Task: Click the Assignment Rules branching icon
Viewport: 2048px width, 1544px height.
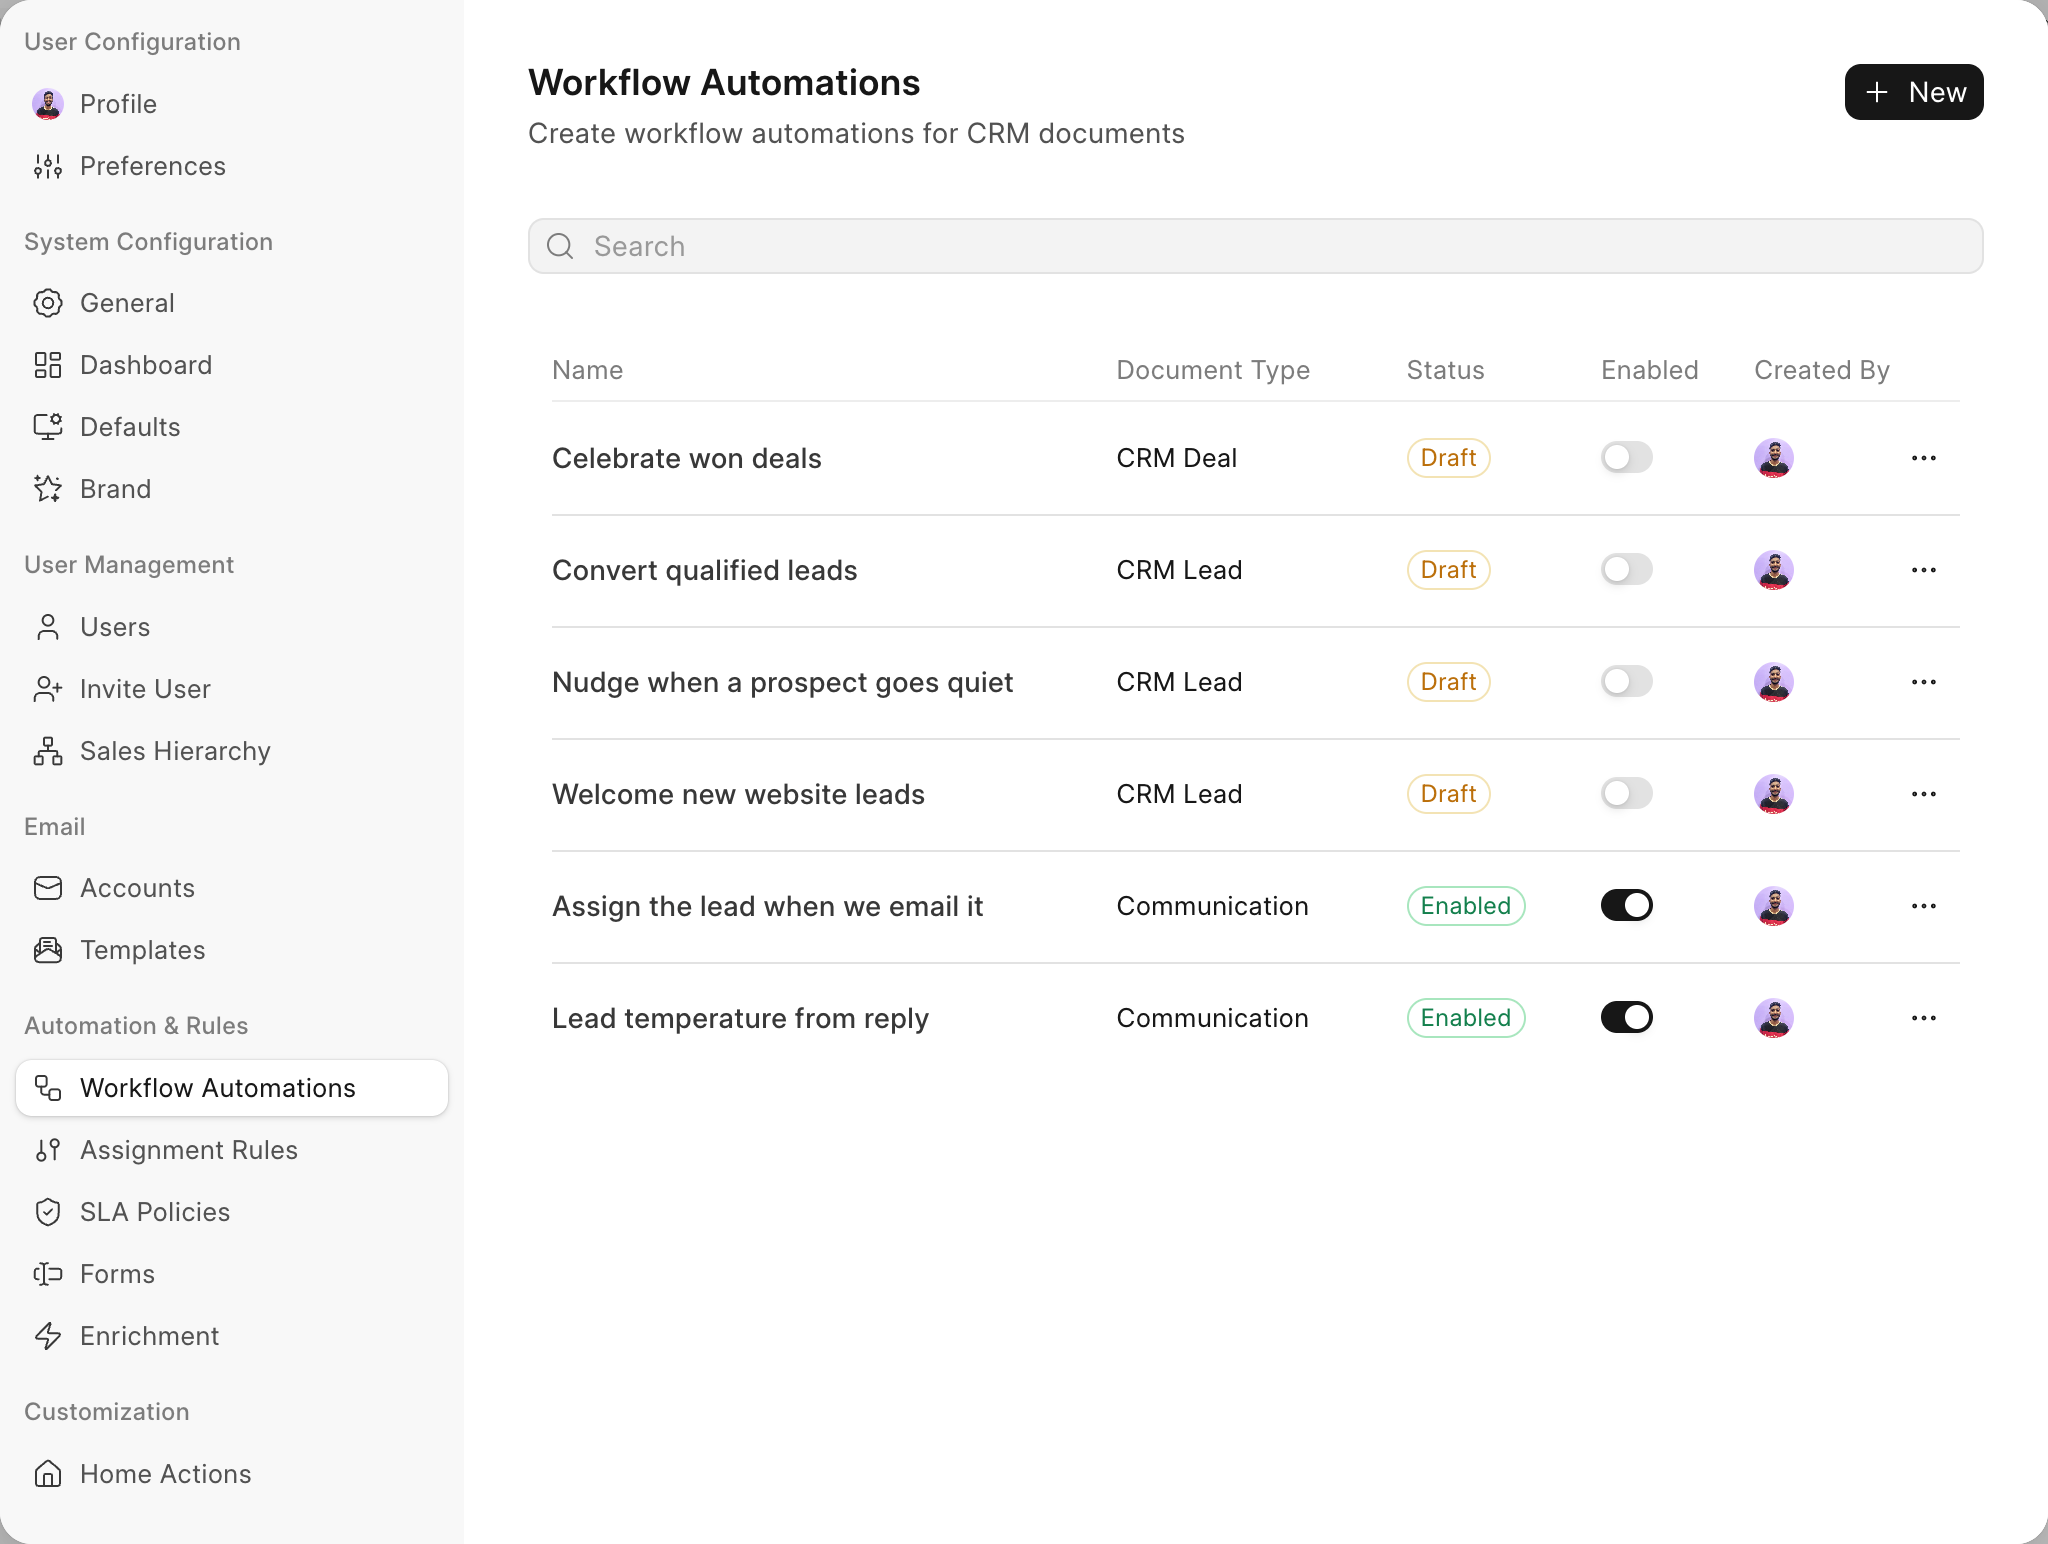Action: point(48,1150)
